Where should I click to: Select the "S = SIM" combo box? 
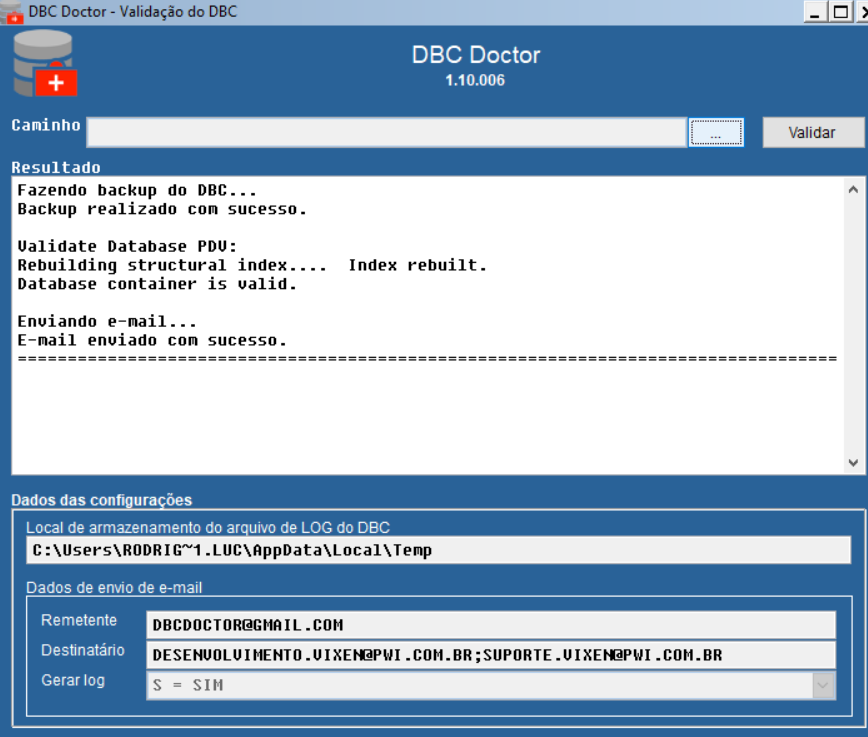click(480, 685)
